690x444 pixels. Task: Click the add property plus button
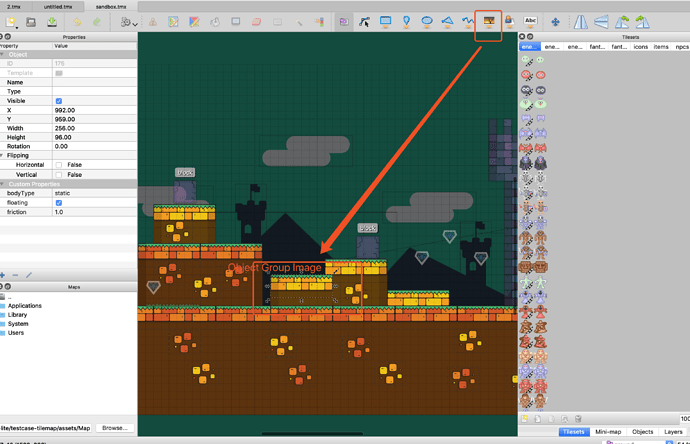(3, 275)
